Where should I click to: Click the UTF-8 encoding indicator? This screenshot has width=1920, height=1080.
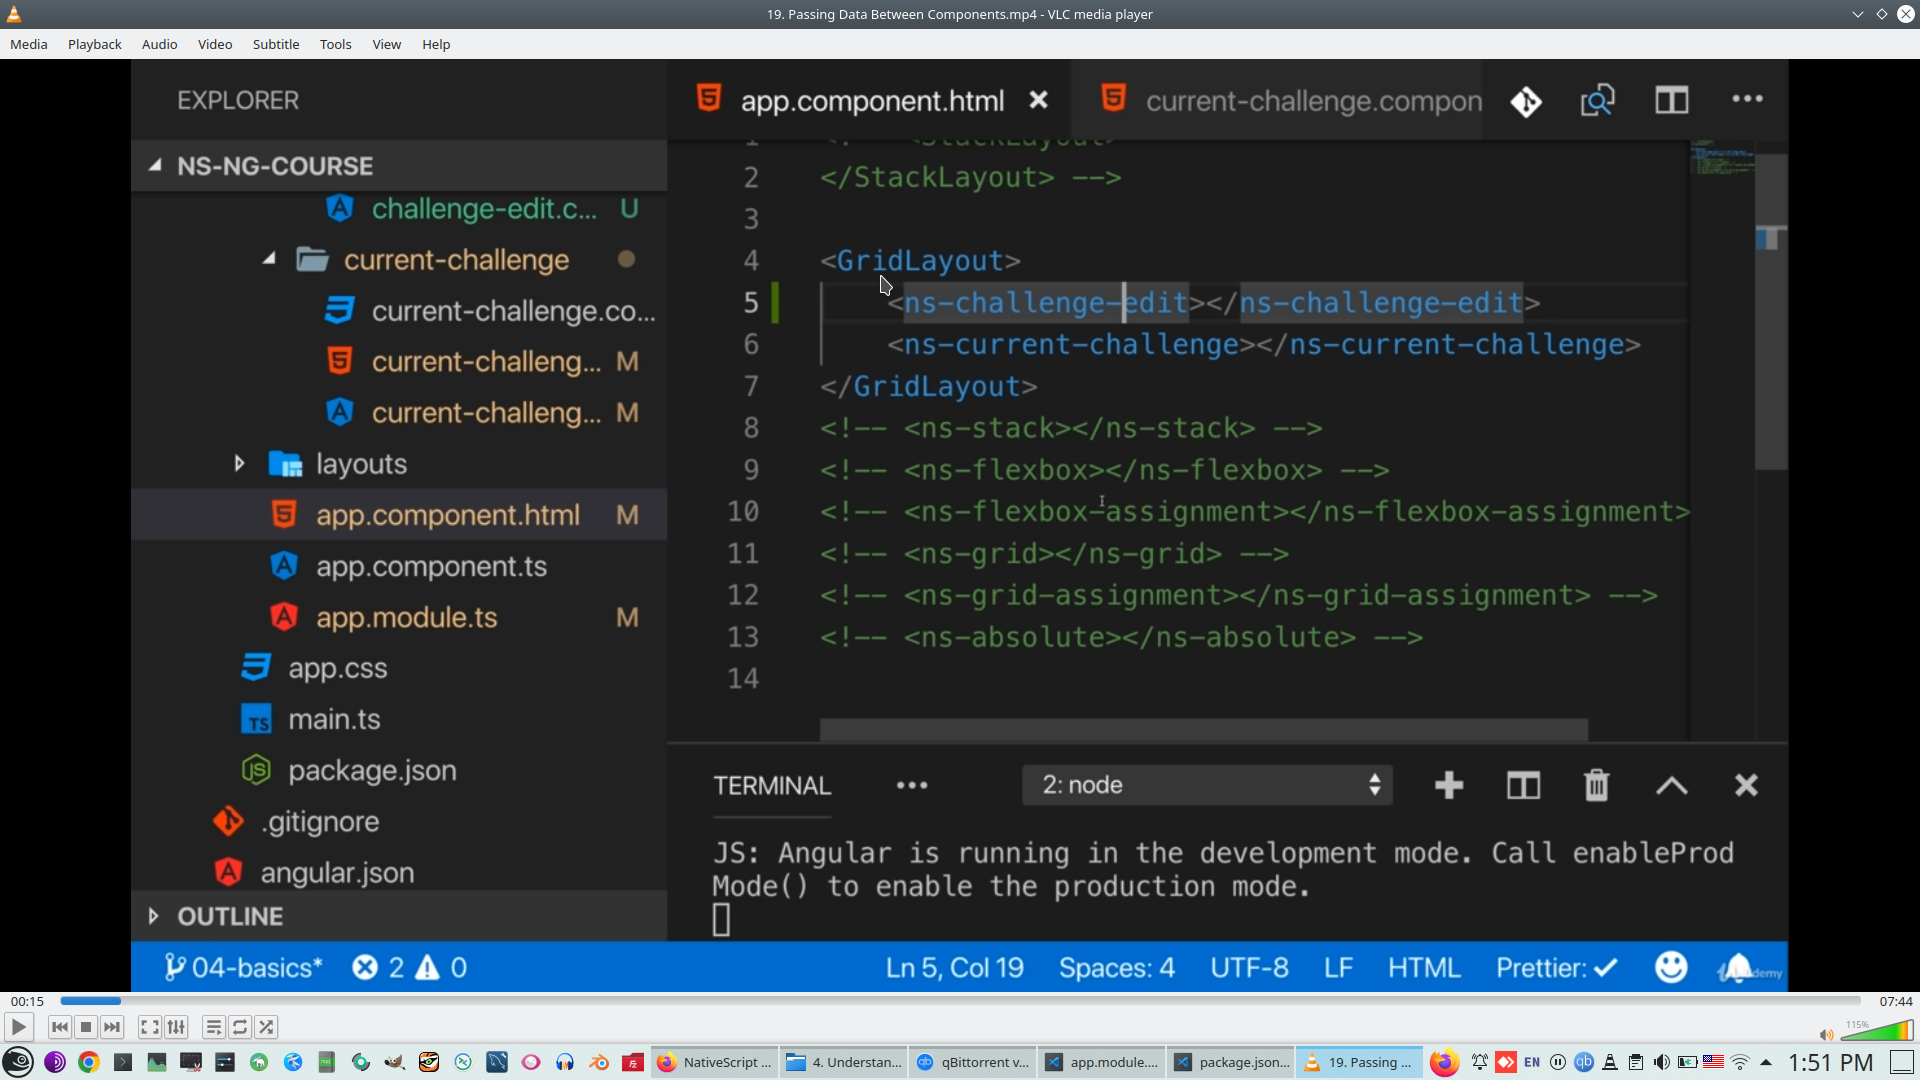point(1248,967)
